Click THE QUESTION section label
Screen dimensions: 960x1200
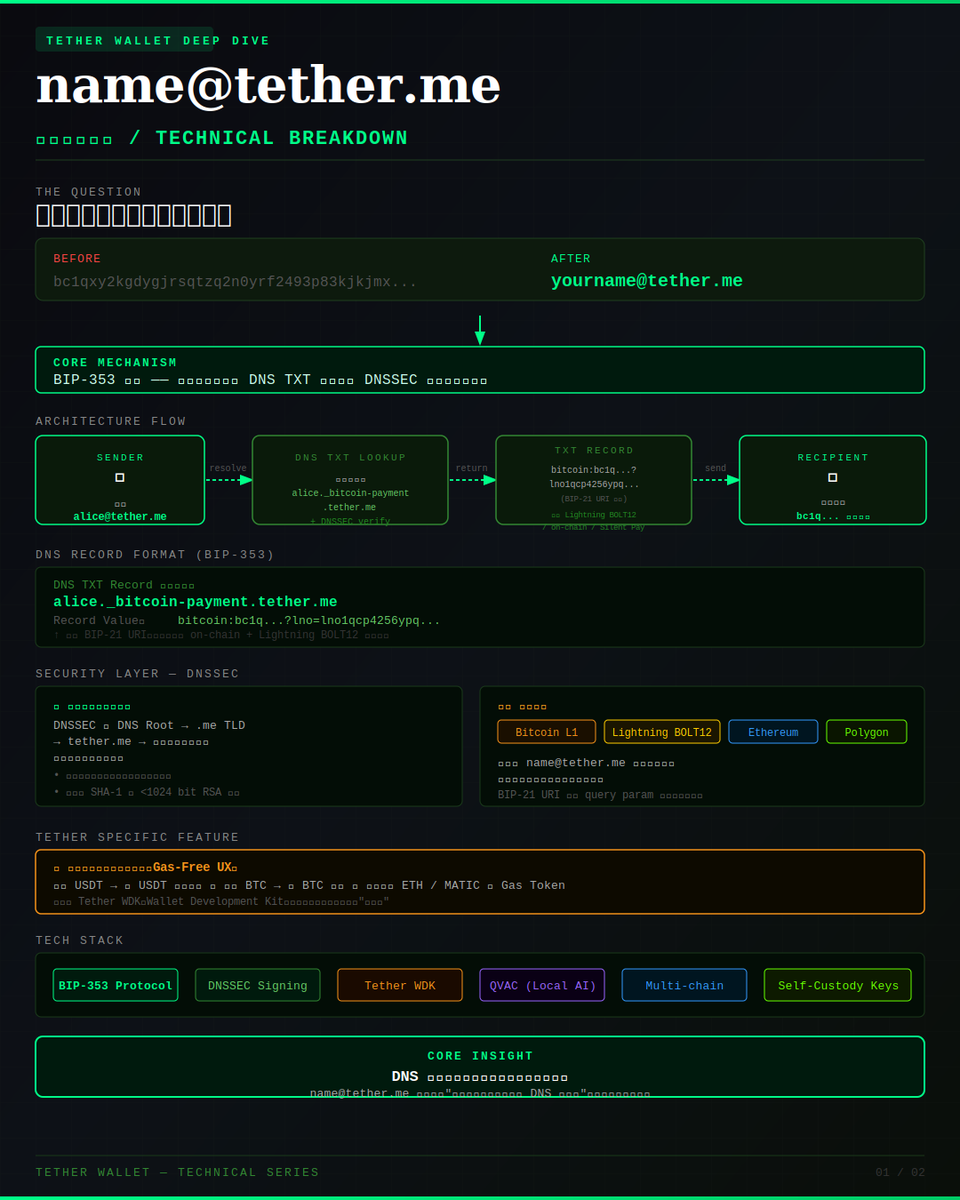click(x=89, y=192)
